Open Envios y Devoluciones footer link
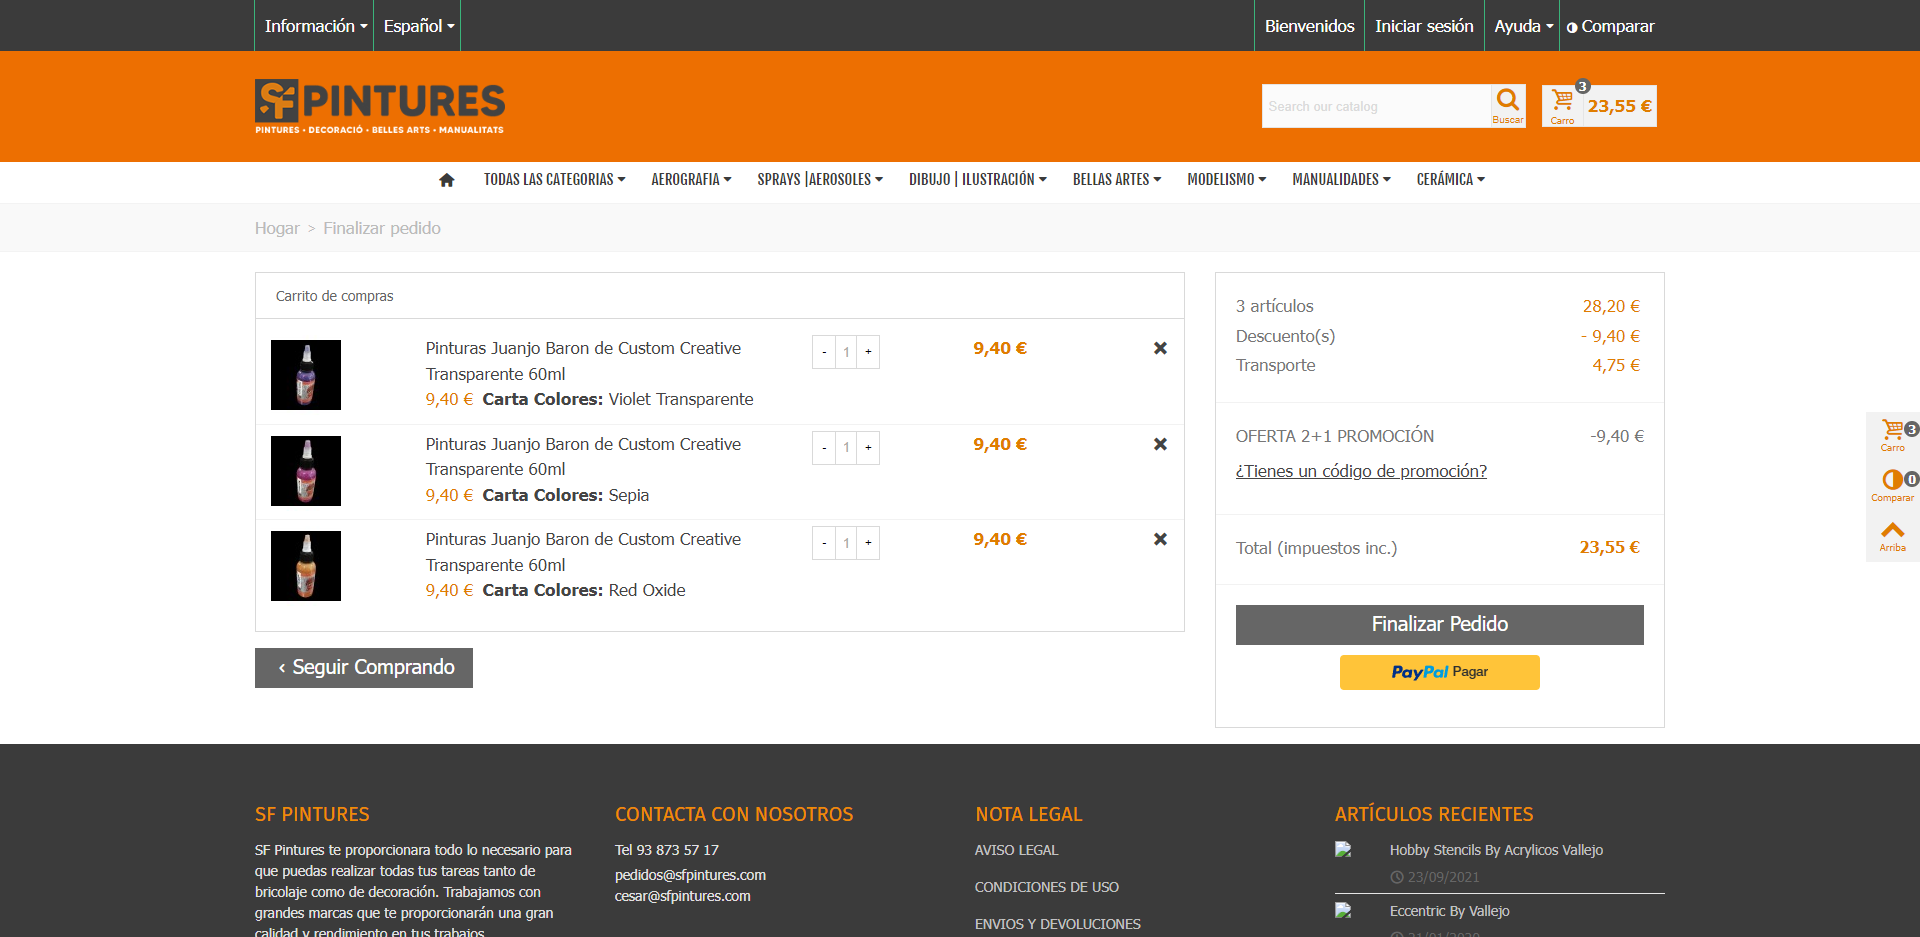 coord(1058,924)
